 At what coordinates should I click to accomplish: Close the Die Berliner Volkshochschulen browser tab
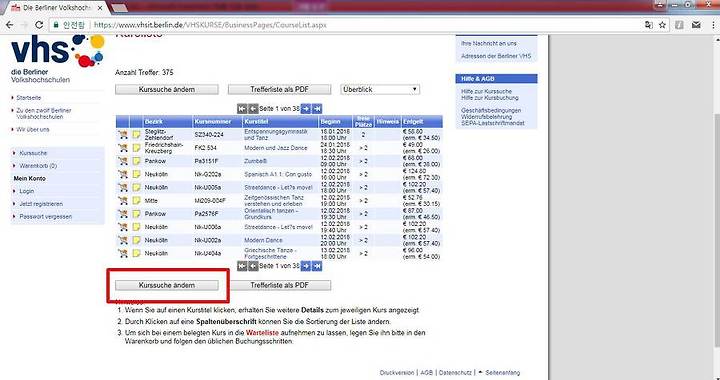click(100, 8)
